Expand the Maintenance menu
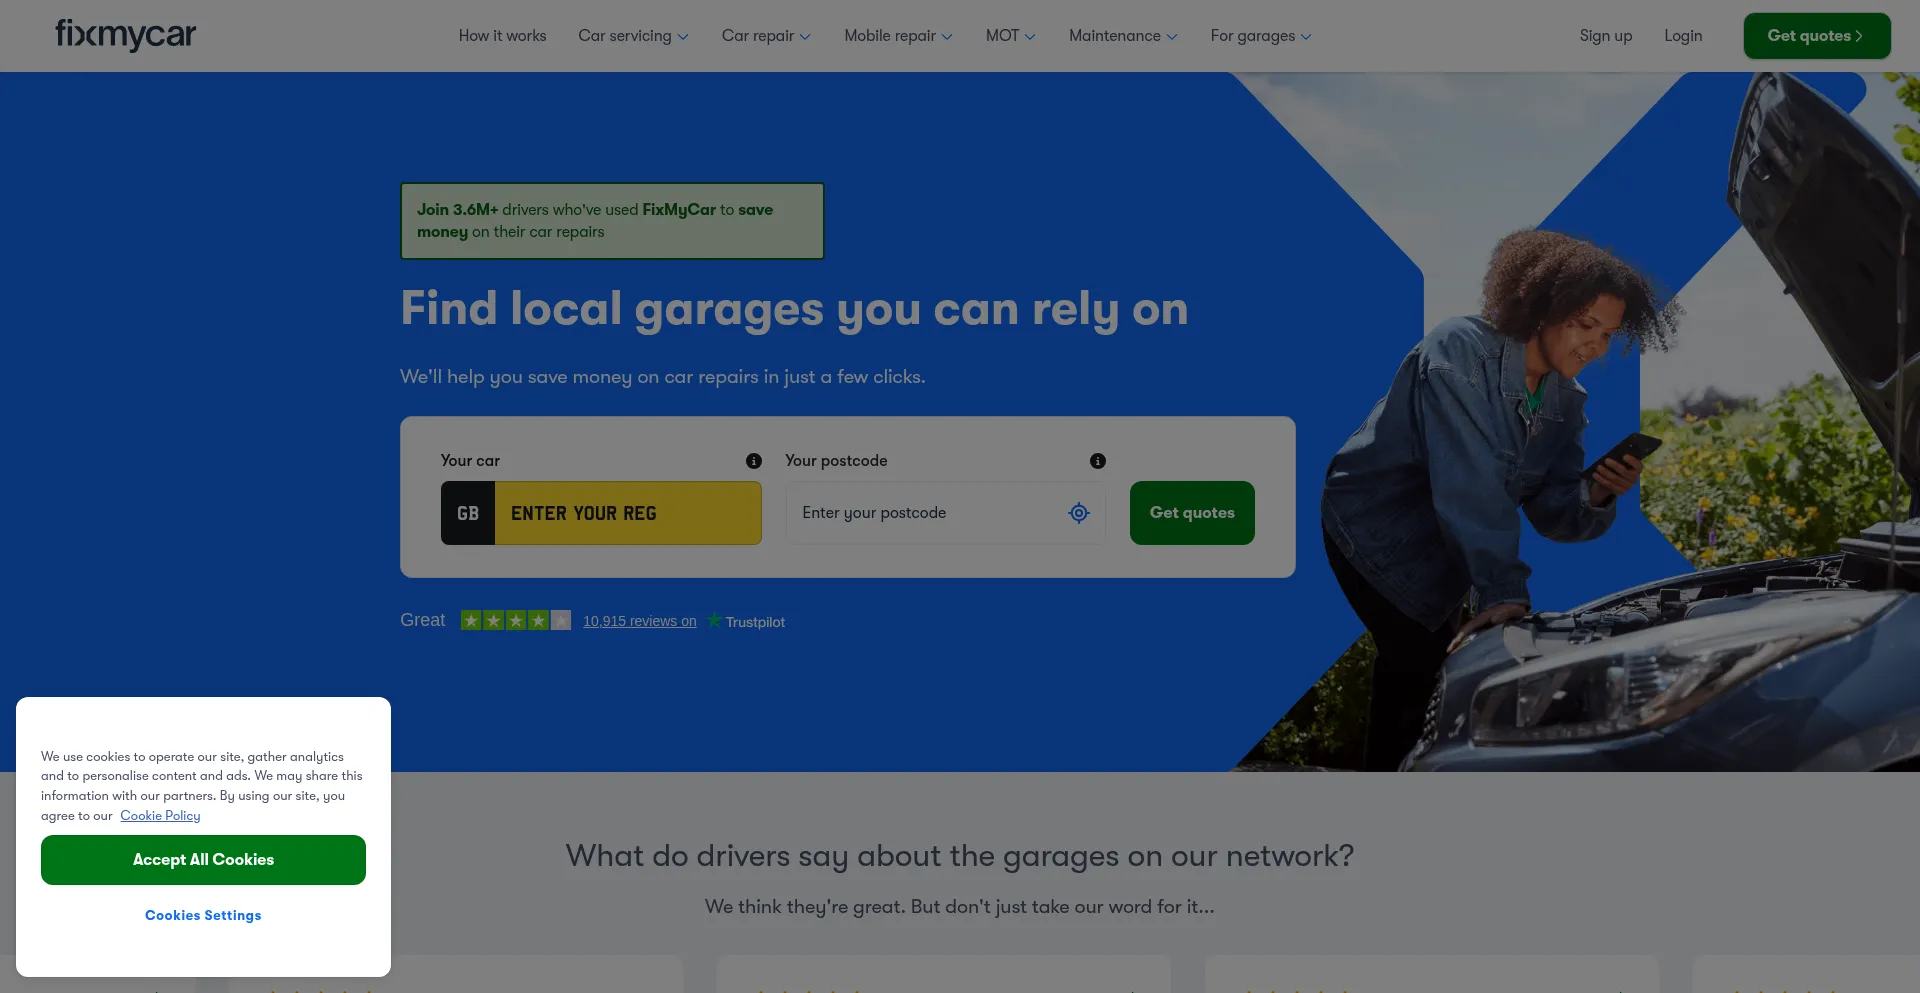Viewport: 1920px width, 993px height. coord(1123,36)
